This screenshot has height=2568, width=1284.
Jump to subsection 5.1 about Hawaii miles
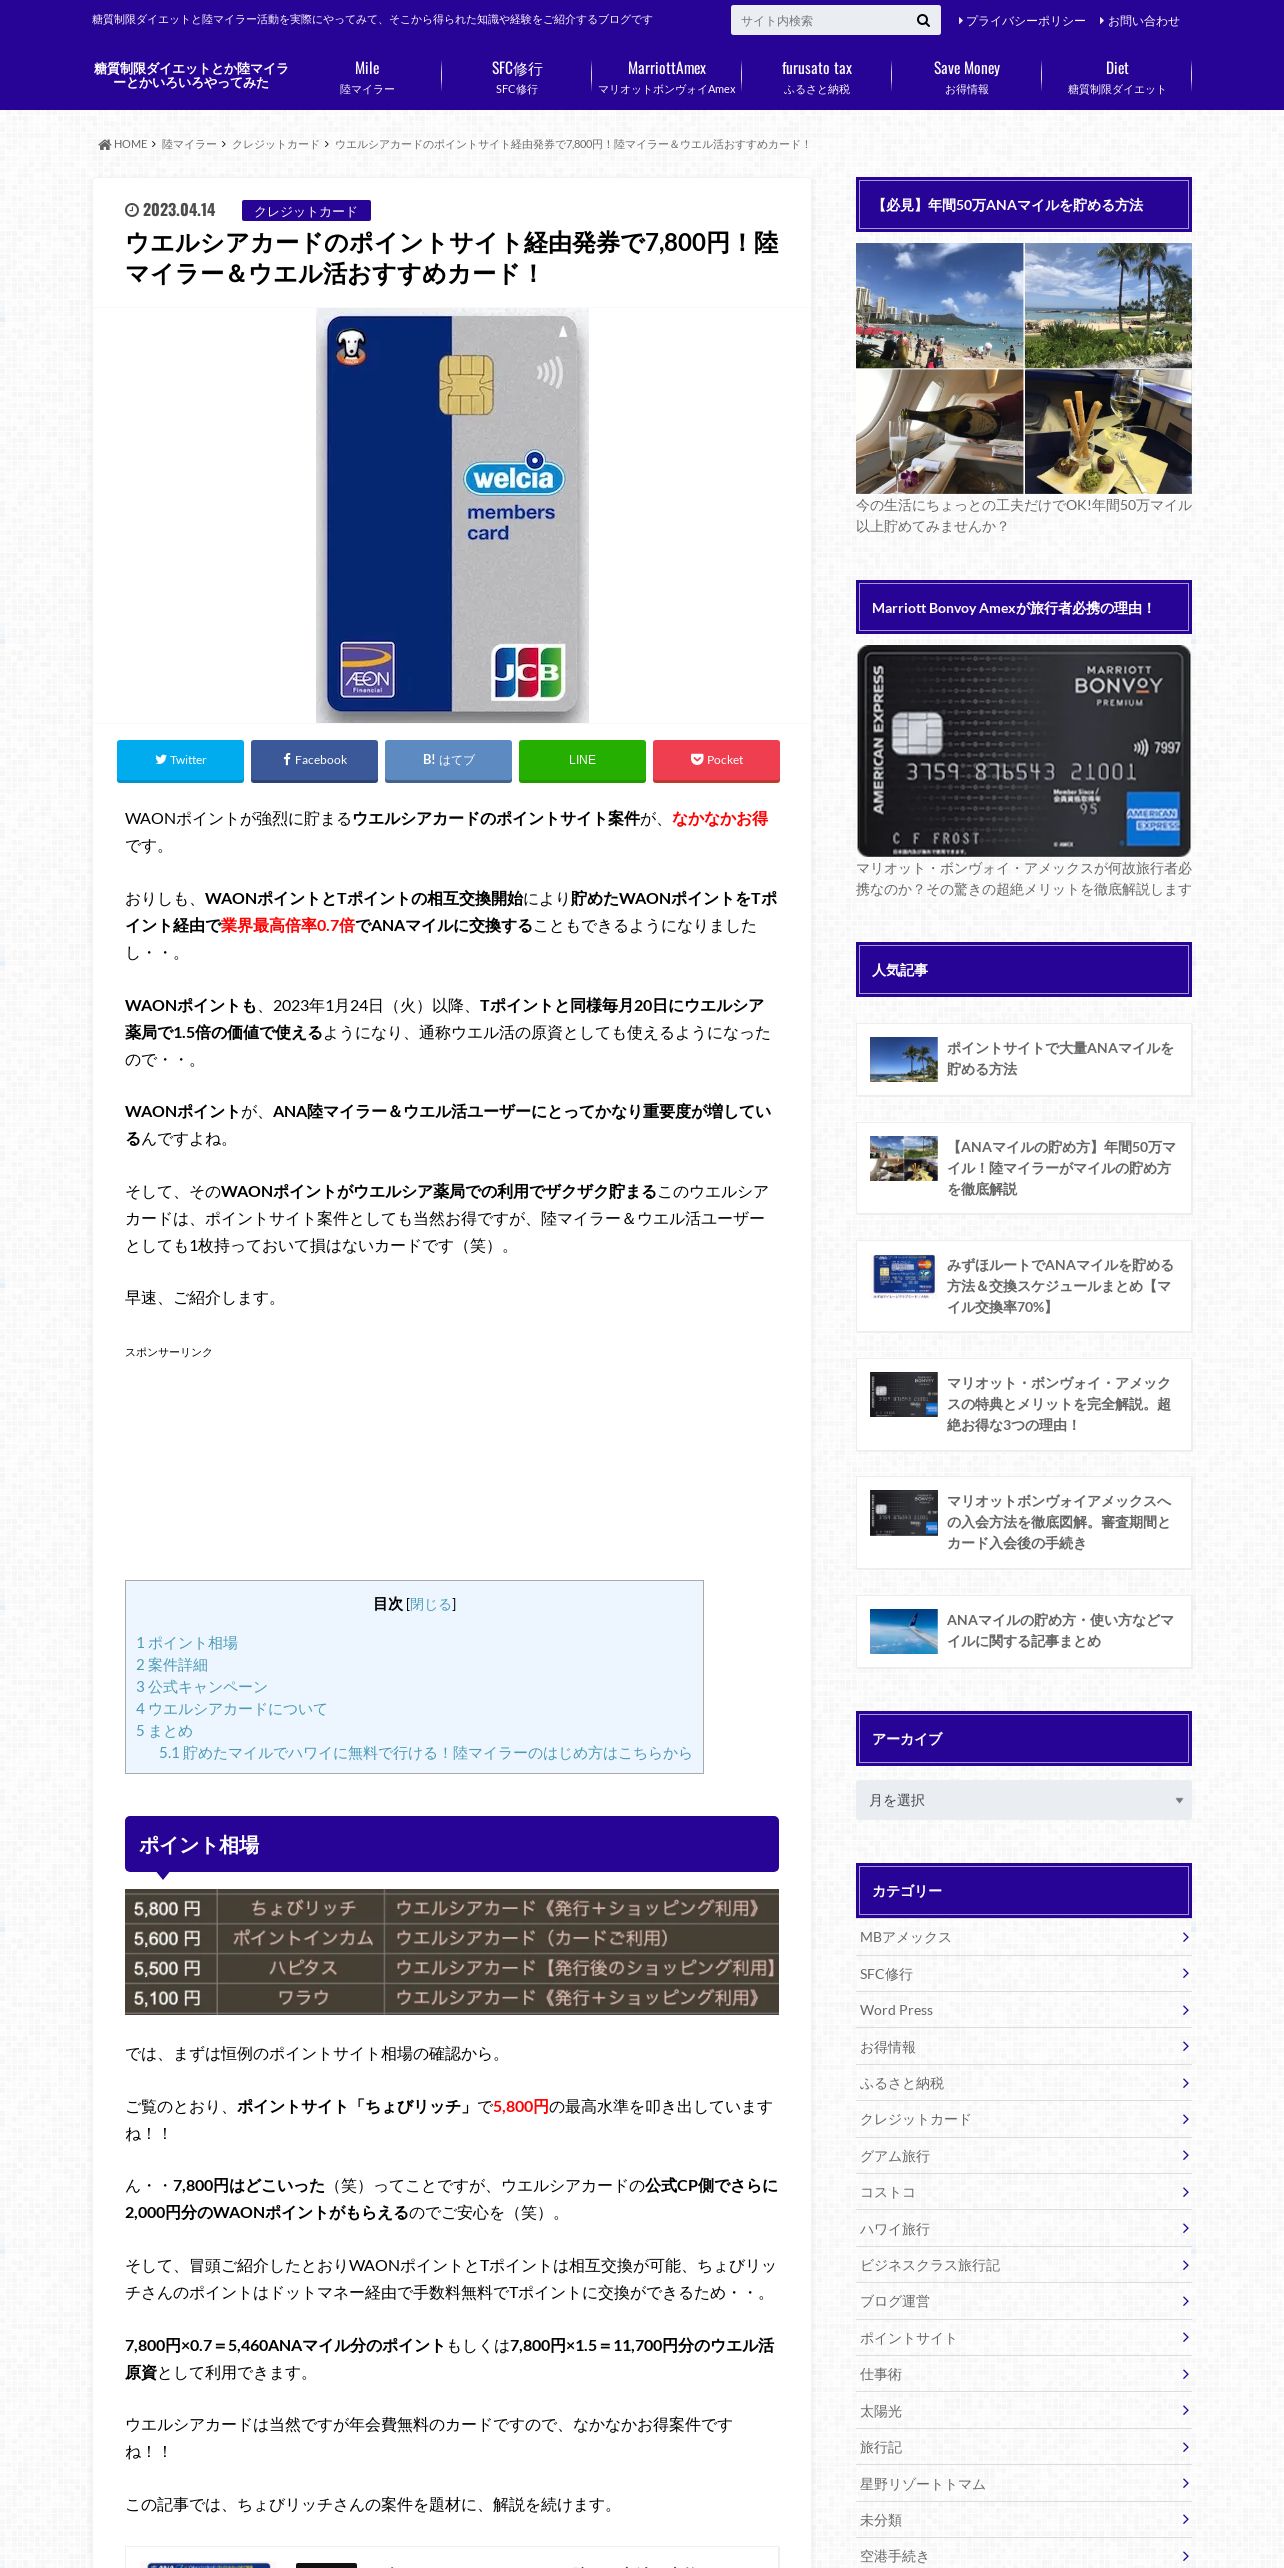pyautogui.click(x=425, y=1753)
